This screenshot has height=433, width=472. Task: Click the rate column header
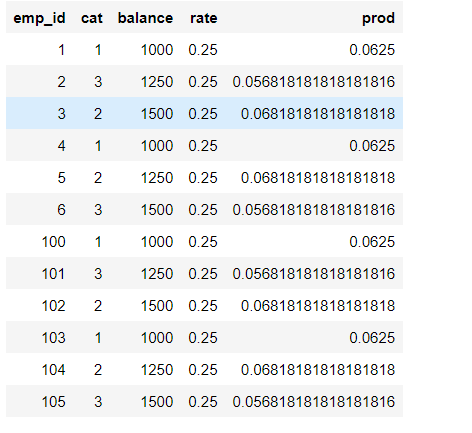(204, 18)
